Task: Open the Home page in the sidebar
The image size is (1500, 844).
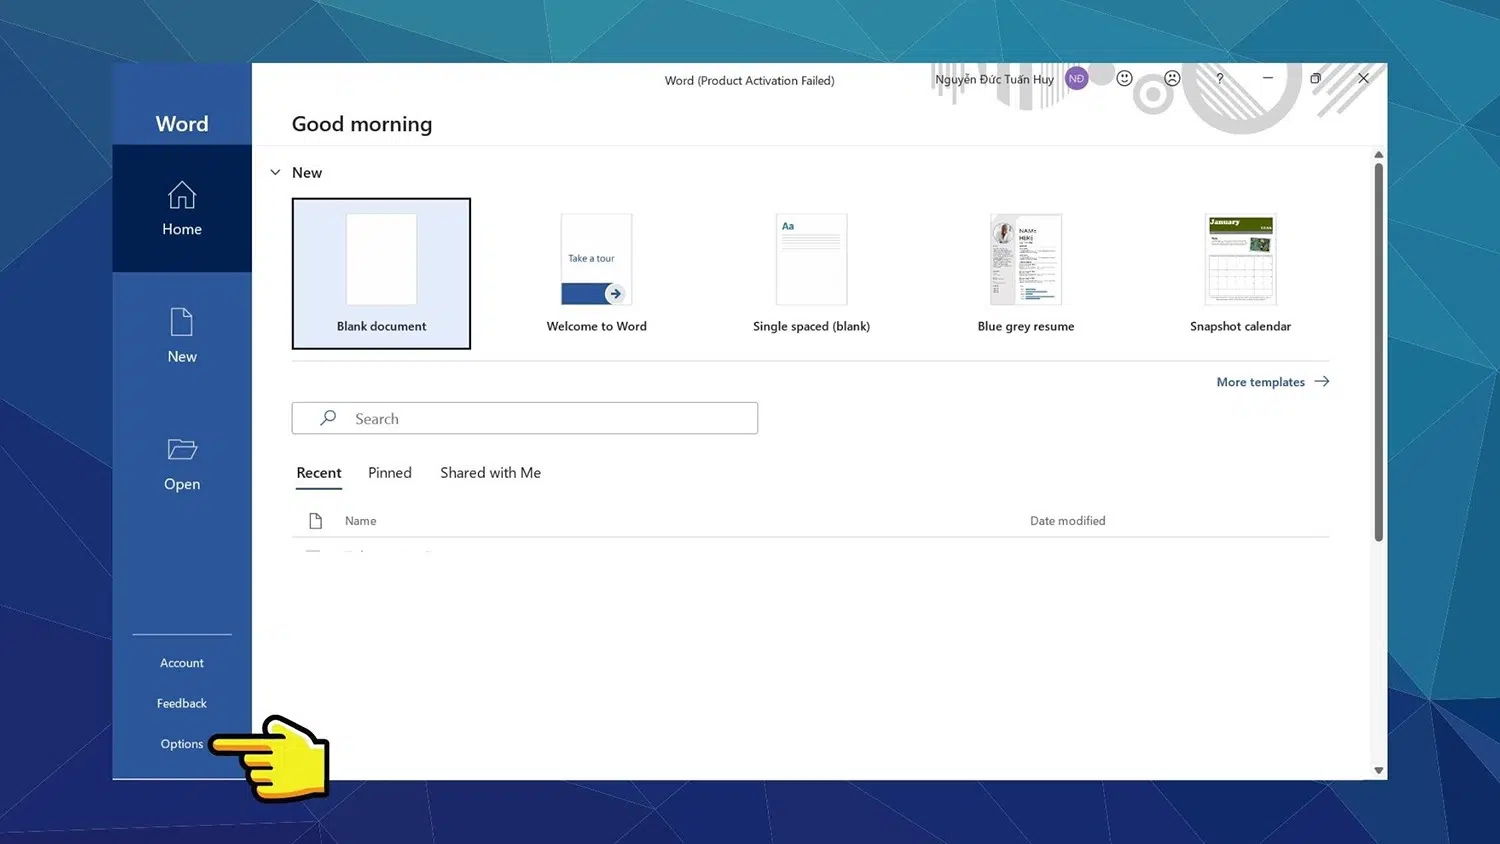Action: [182, 209]
